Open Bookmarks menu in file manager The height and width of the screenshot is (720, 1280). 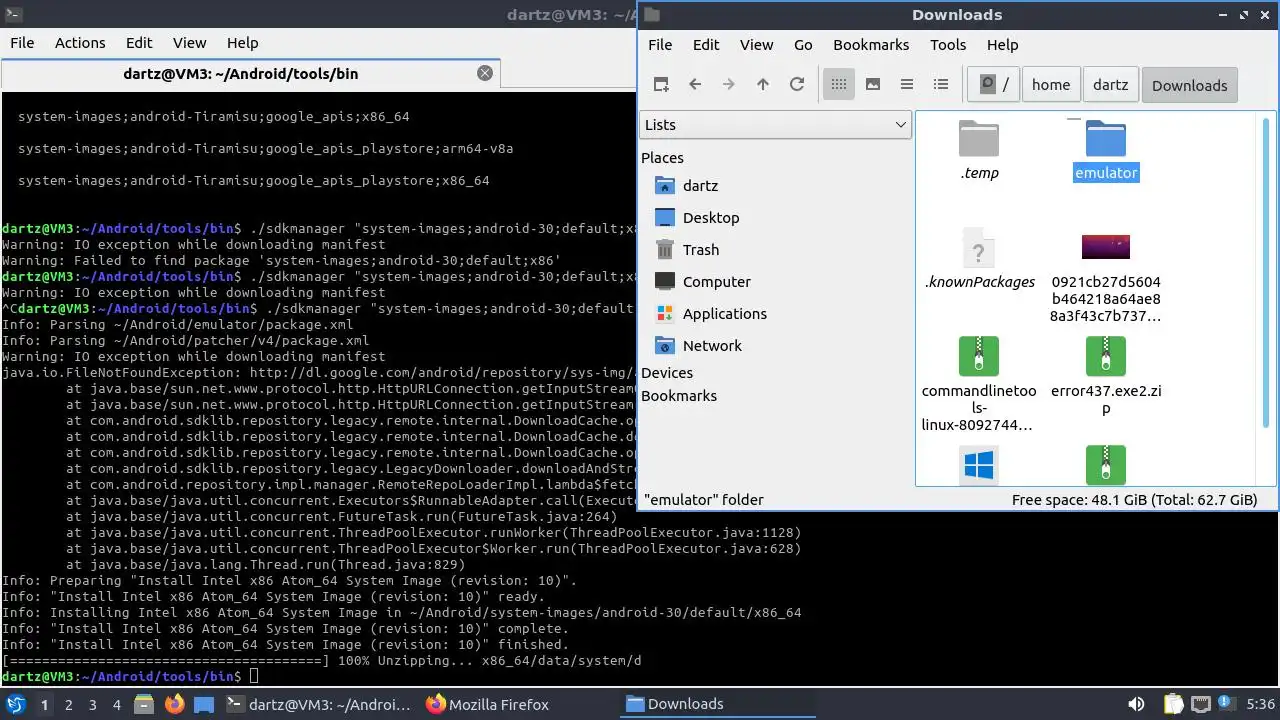[x=871, y=44]
